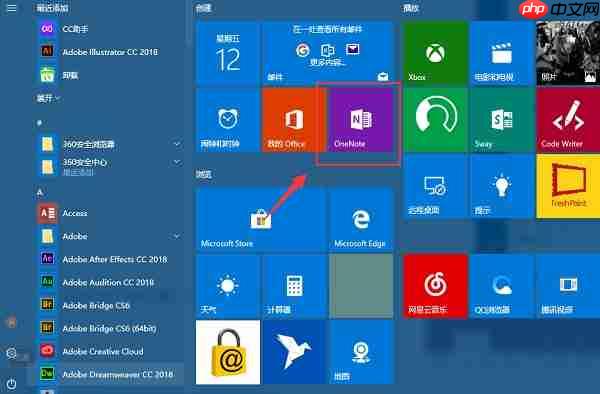Select the 创建 tile group header
Image resolution: width=600 pixels, height=394 pixels.
click(x=204, y=8)
